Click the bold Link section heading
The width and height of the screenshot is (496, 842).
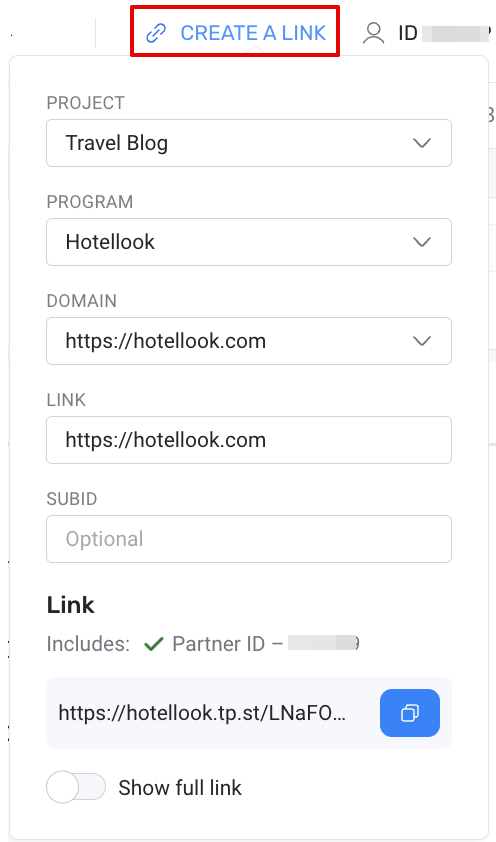71,605
